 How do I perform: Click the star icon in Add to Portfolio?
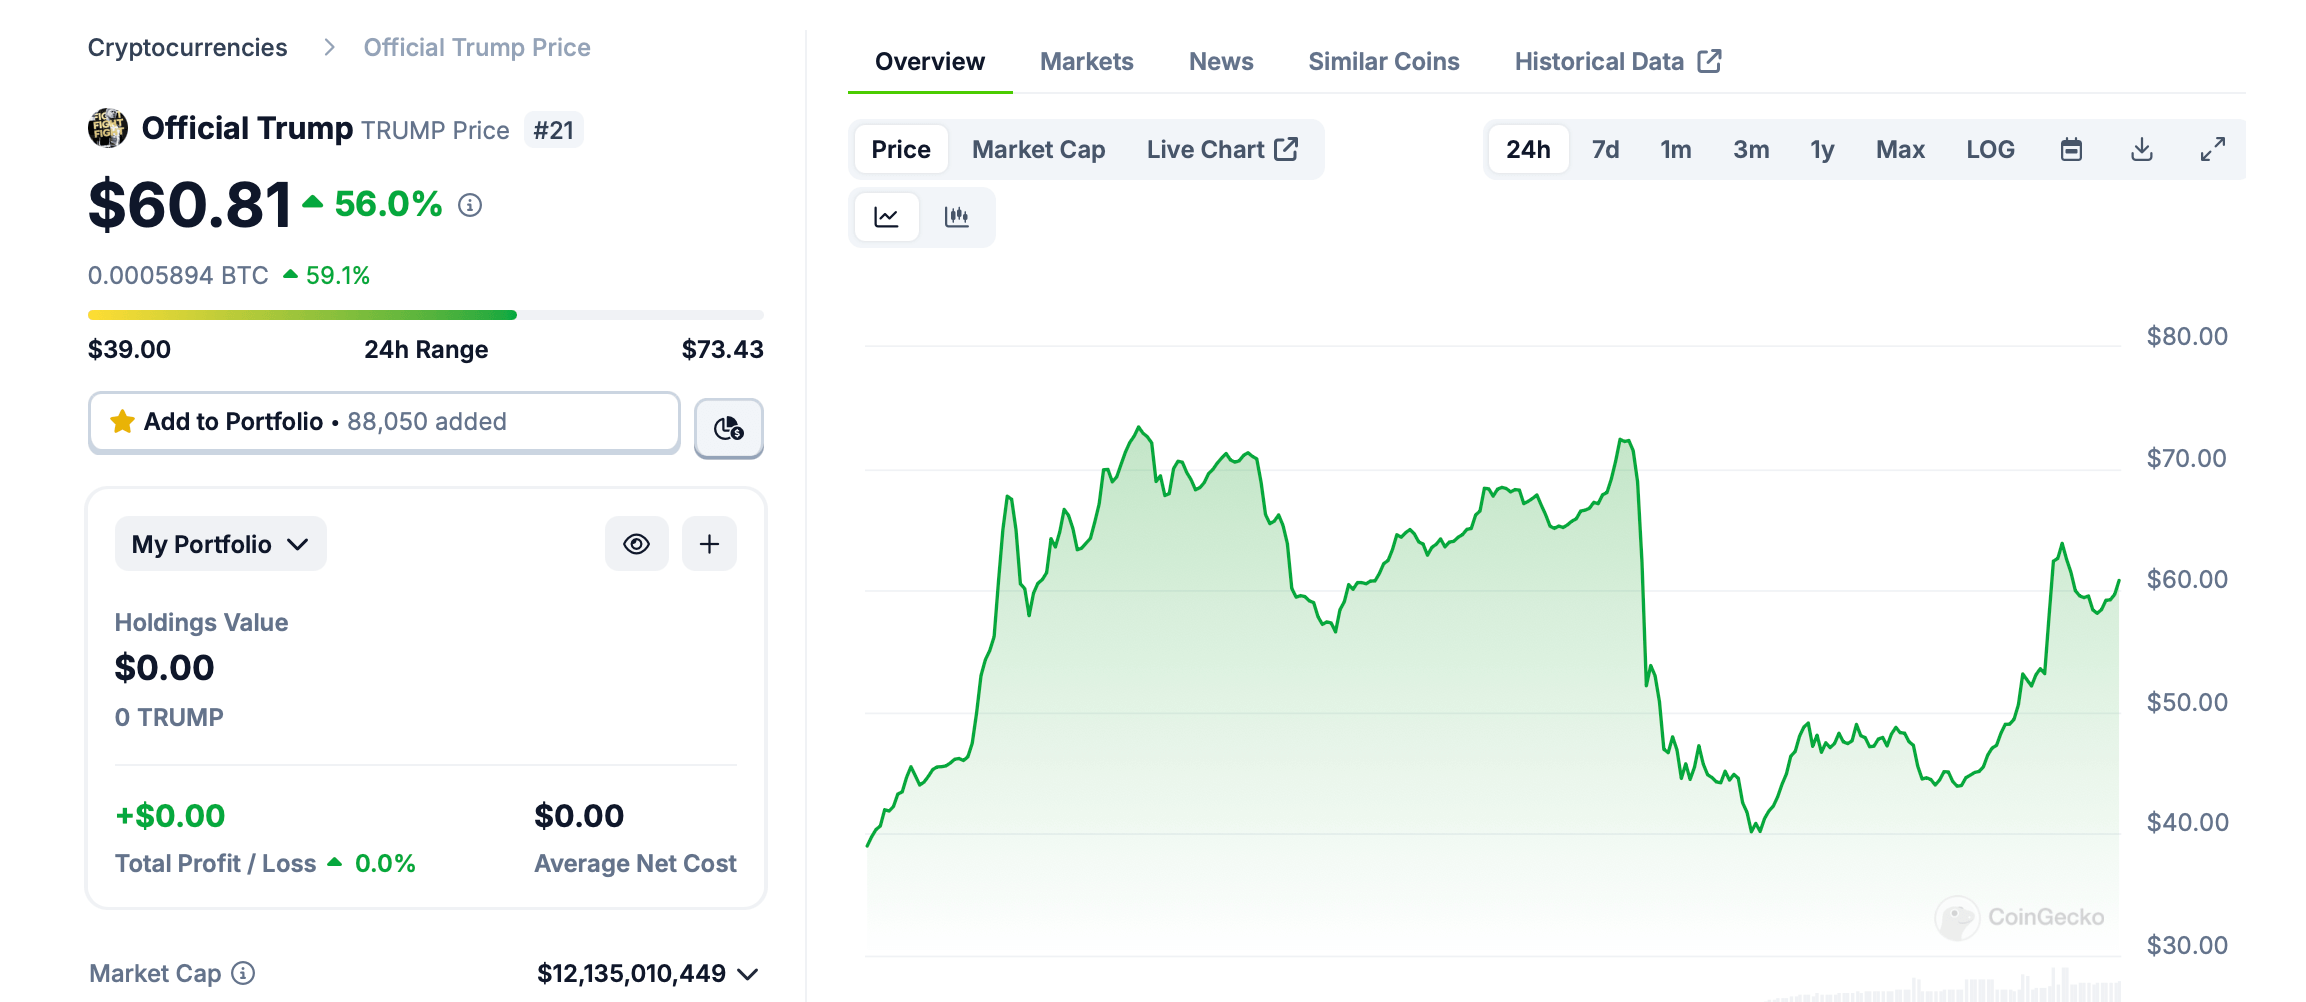point(123,421)
